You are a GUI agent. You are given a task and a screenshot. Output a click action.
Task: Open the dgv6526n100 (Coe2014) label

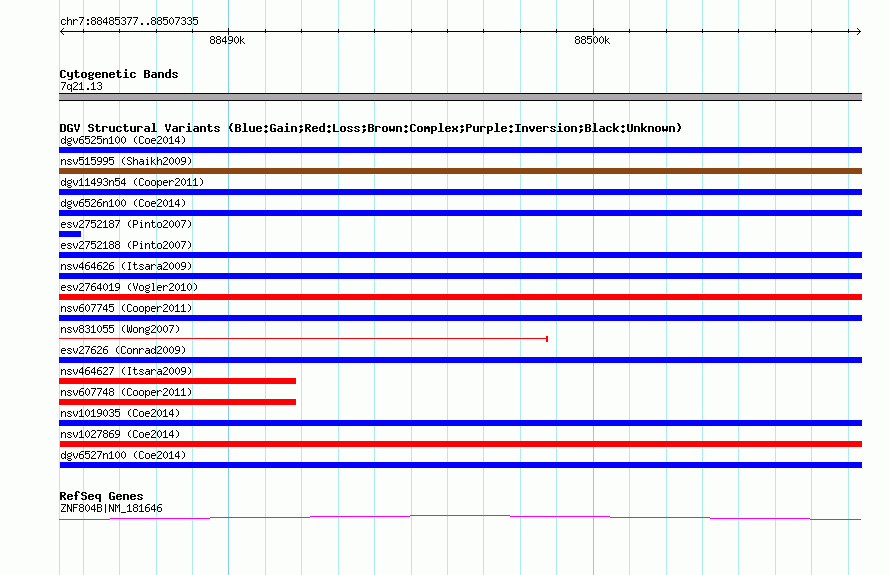pyautogui.click(x=123, y=203)
